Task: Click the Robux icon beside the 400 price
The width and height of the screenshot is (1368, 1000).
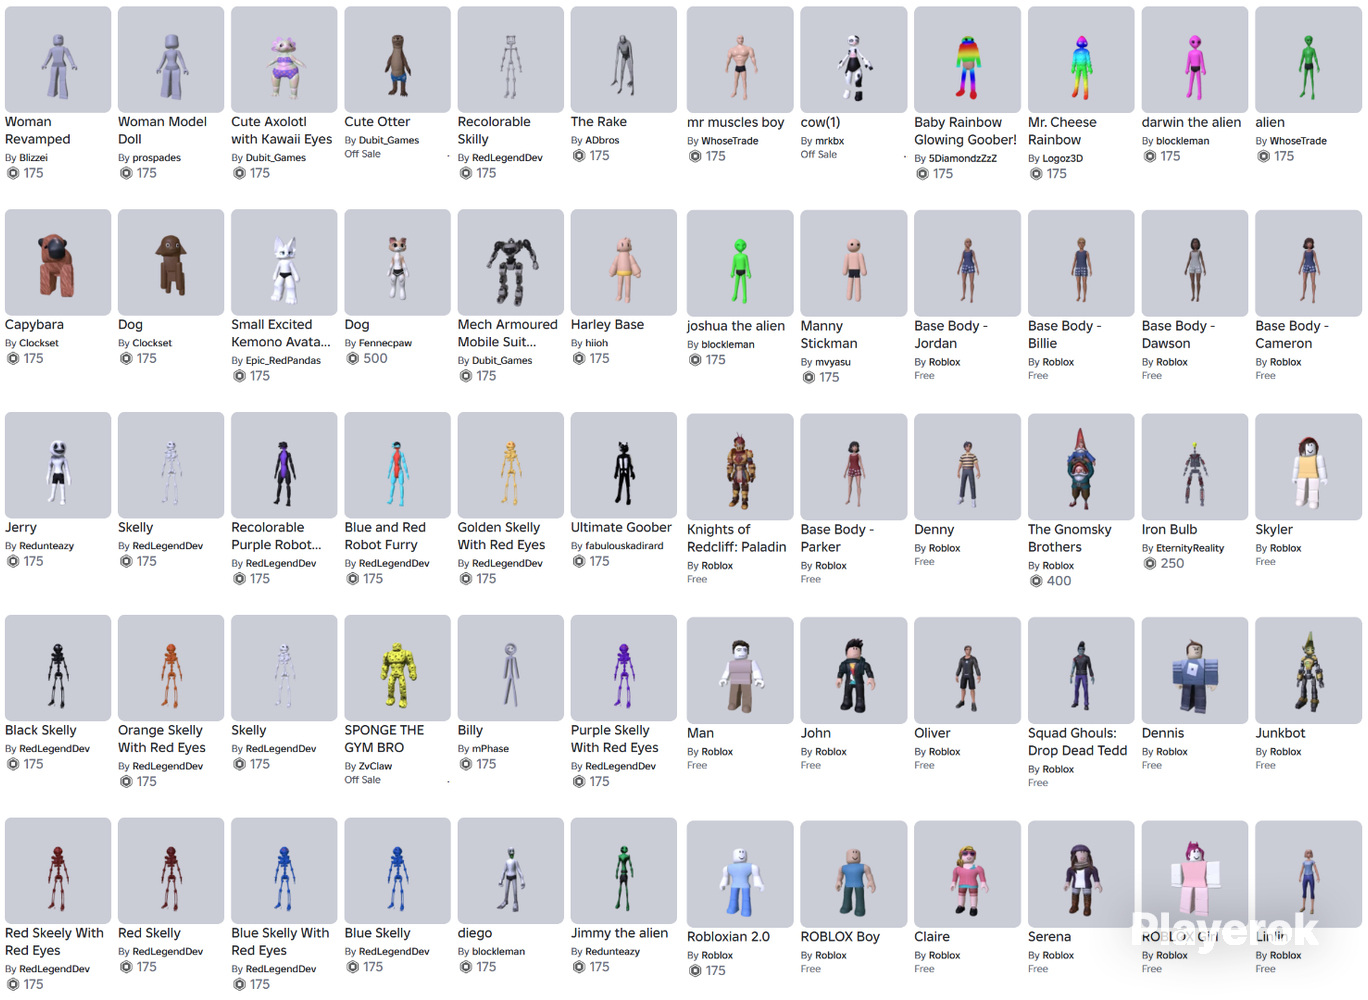Action: [x=1035, y=581]
